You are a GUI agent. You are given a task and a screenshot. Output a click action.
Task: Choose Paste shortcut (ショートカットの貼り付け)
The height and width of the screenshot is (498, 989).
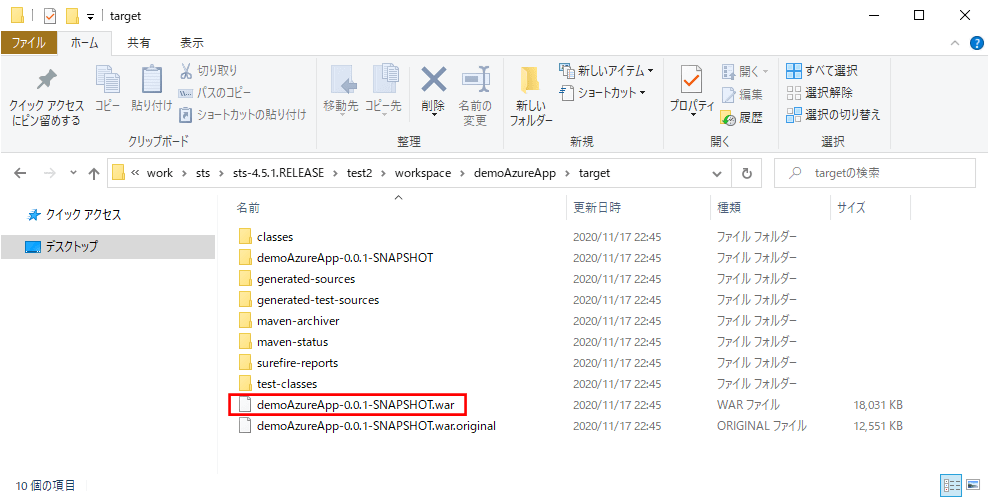(243, 115)
